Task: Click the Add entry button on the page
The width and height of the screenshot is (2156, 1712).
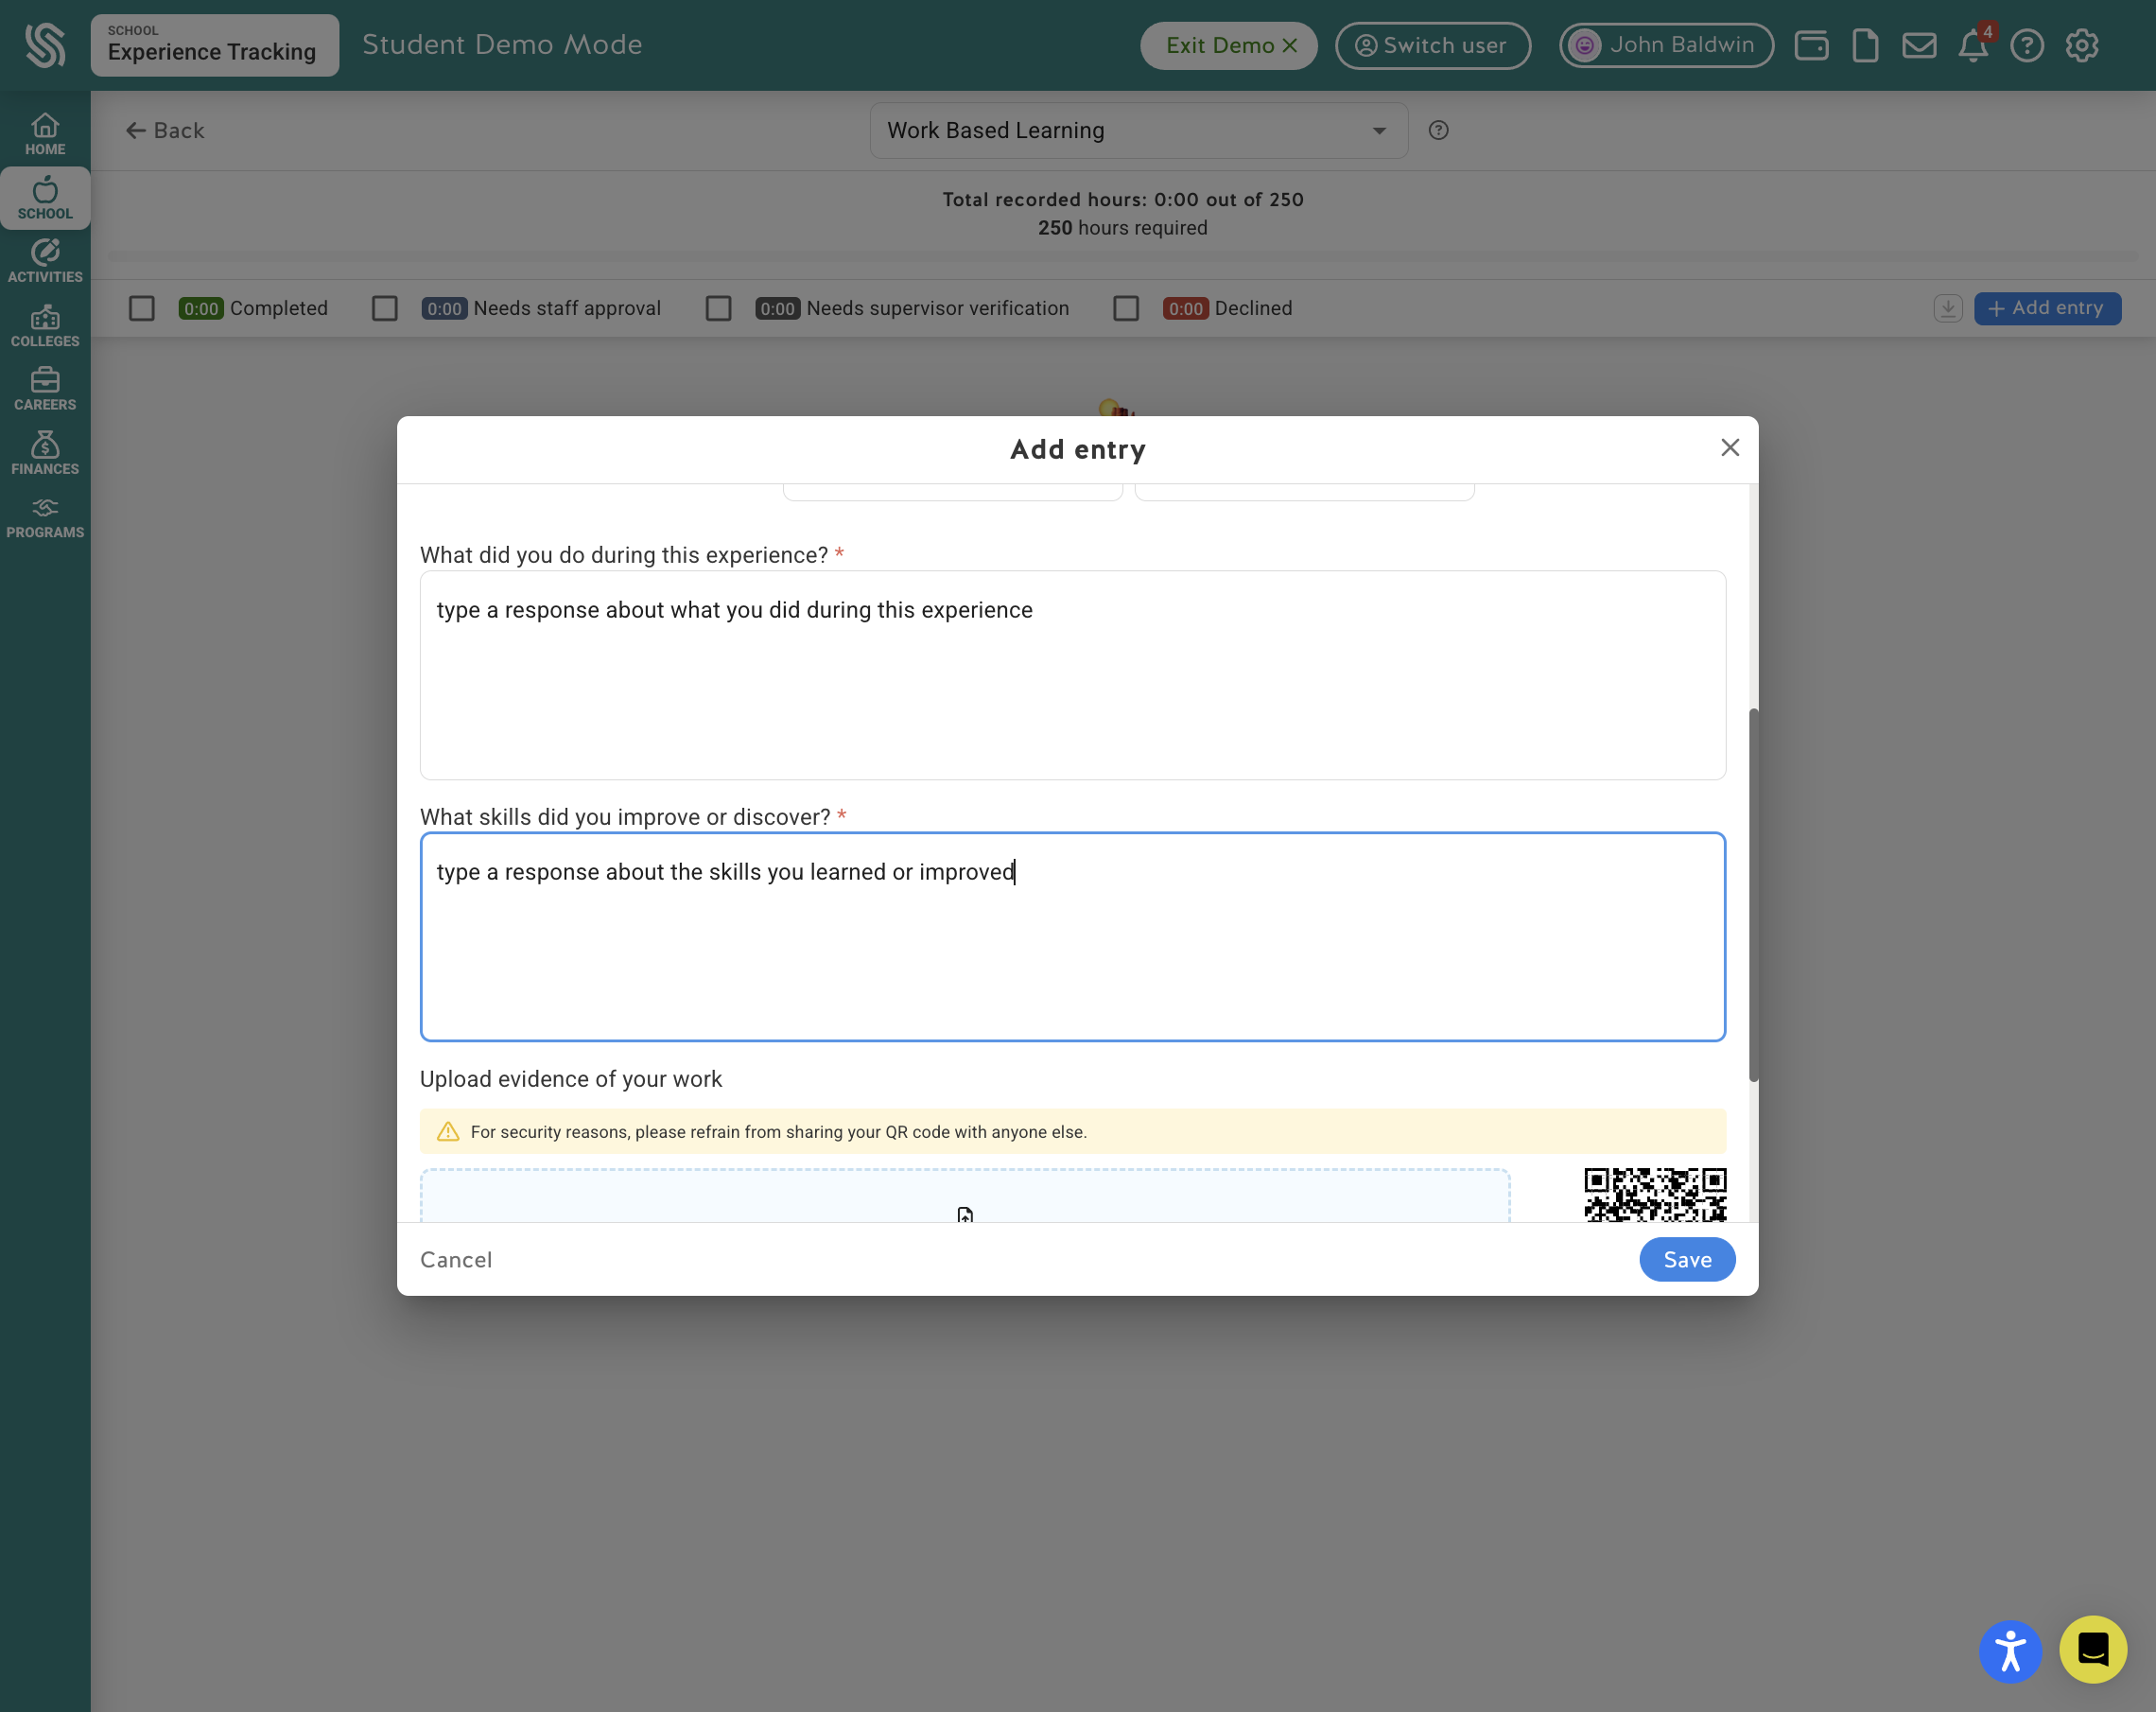Action: (x=2047, y=308)
